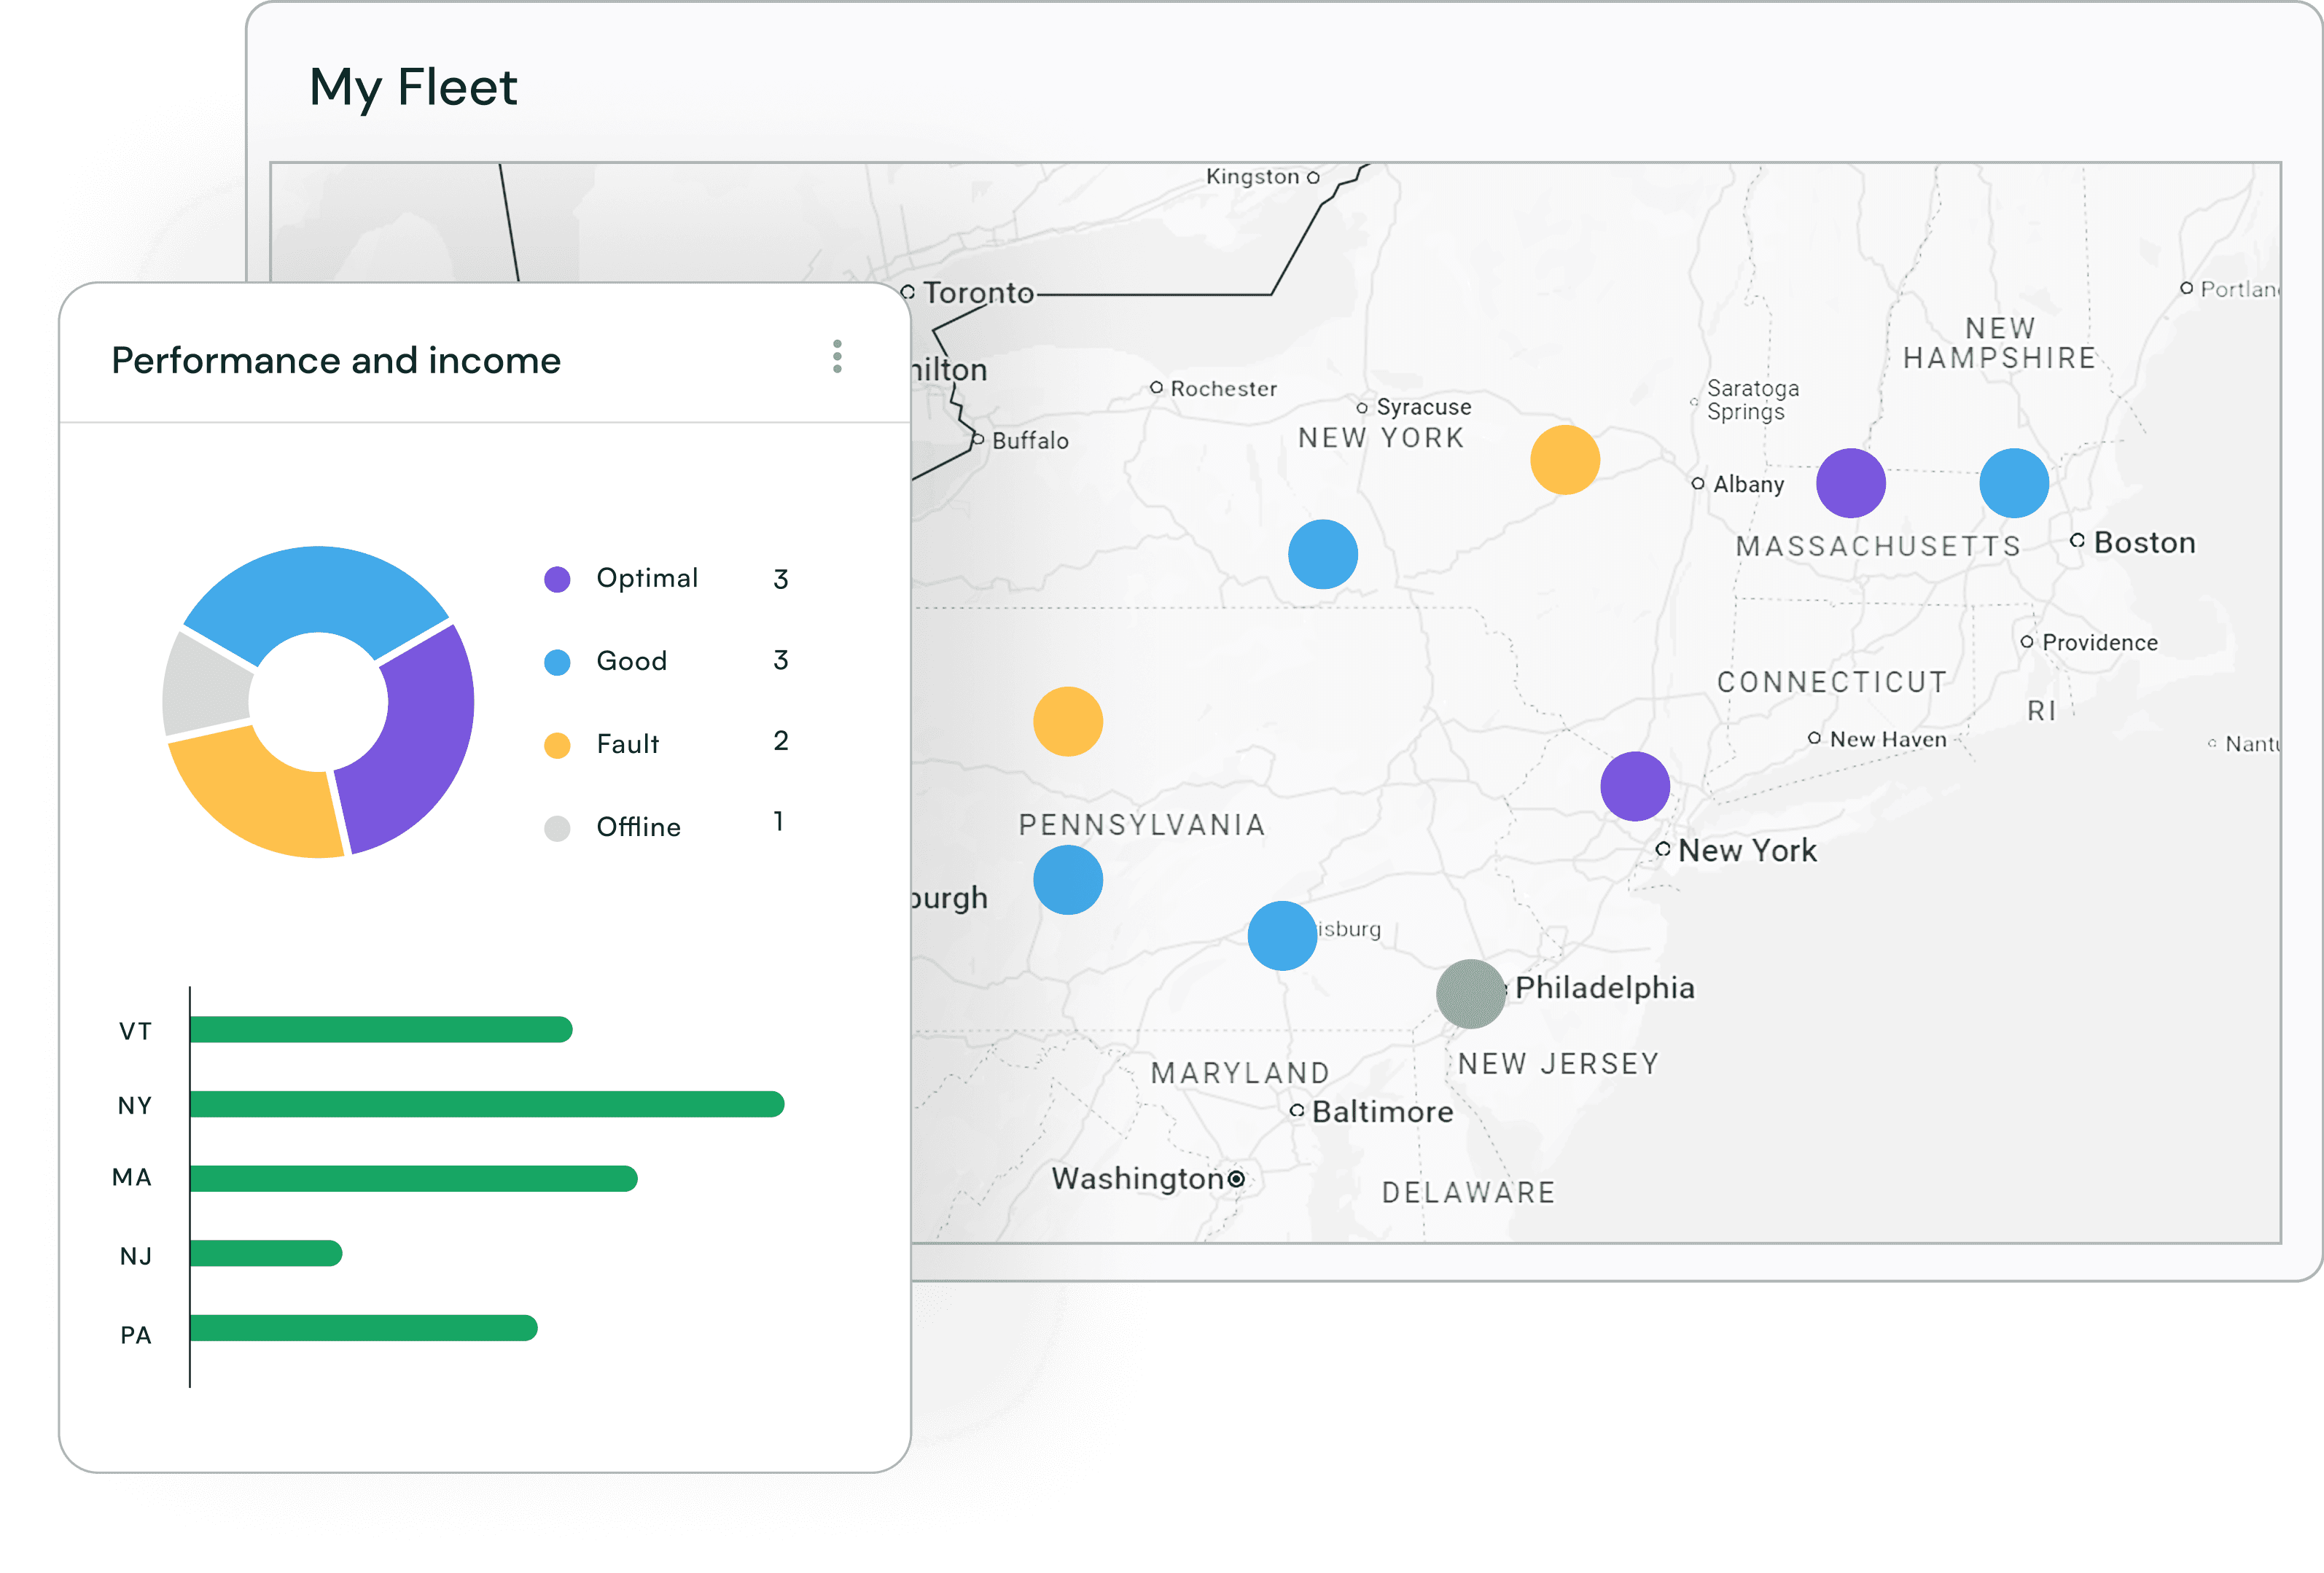
Task: Select the NY income bar
Action: click(x=486, y=1104)
